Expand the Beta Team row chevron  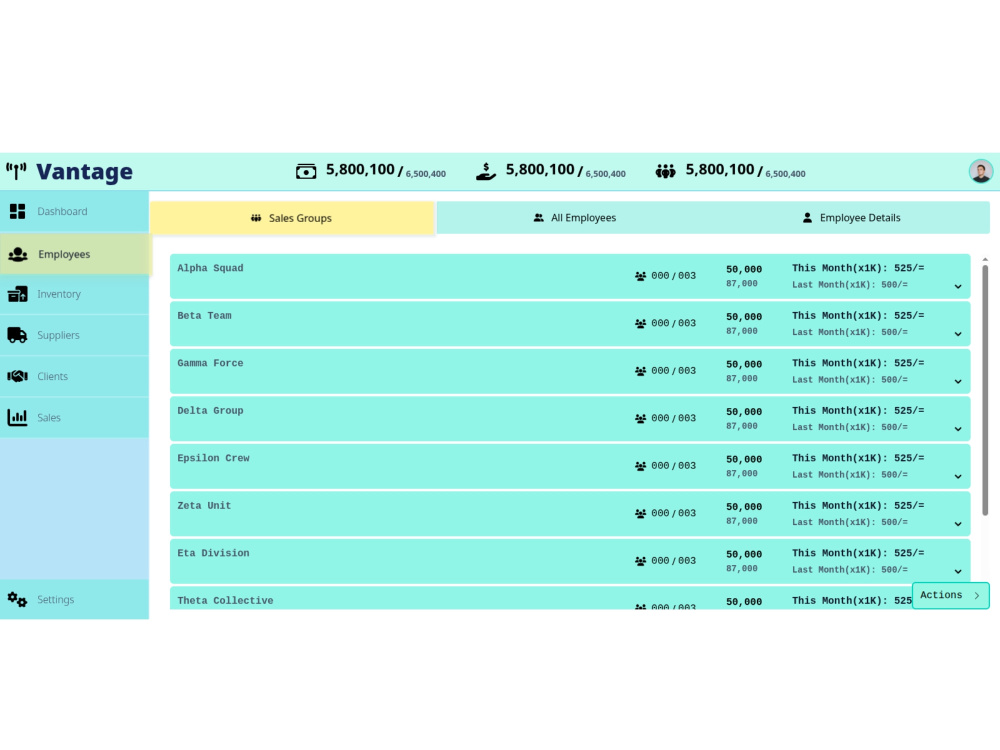958,334
